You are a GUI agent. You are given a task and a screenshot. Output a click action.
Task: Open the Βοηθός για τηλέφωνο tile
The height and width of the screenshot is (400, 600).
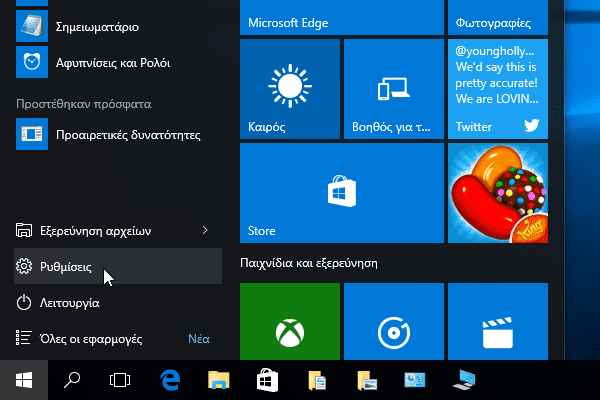[394, 89]
